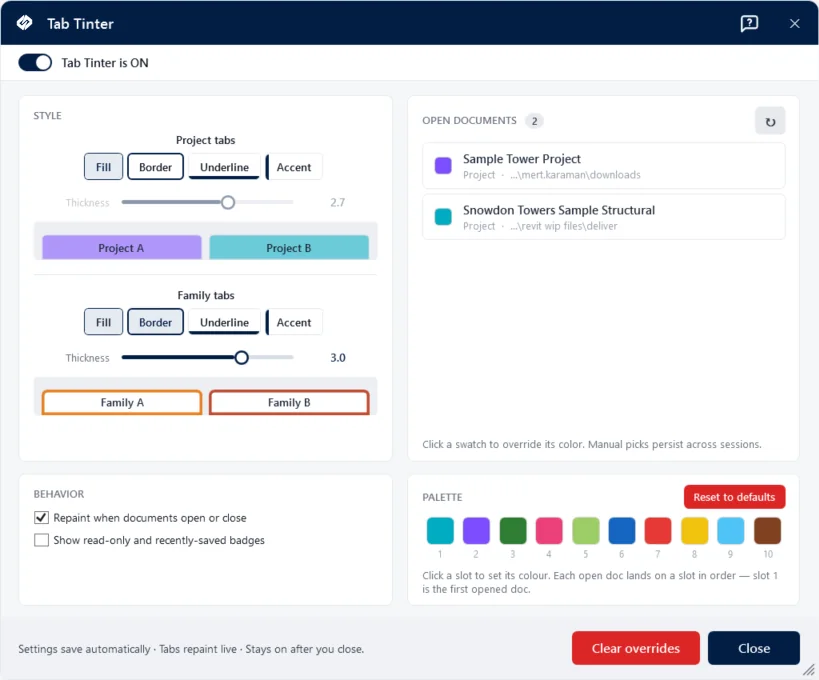Set colour of palette slot 3 dark green

coord(512,531)
